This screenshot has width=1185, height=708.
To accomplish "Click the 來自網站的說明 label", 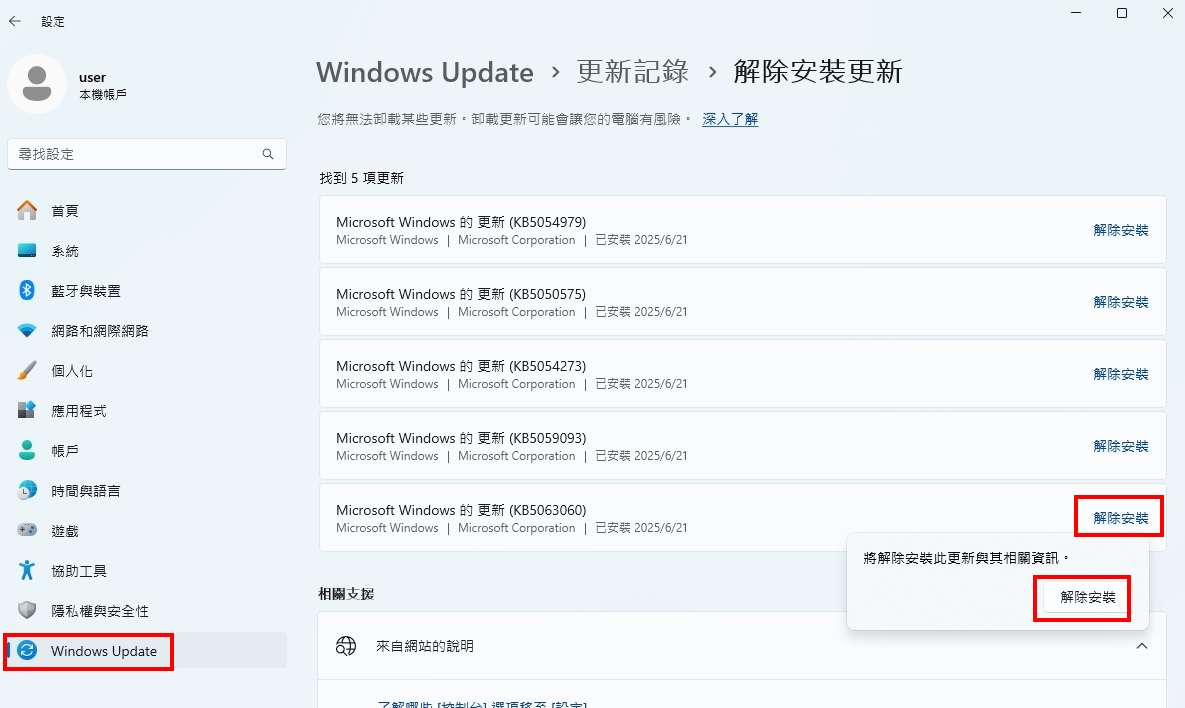I will click(425, 646).
